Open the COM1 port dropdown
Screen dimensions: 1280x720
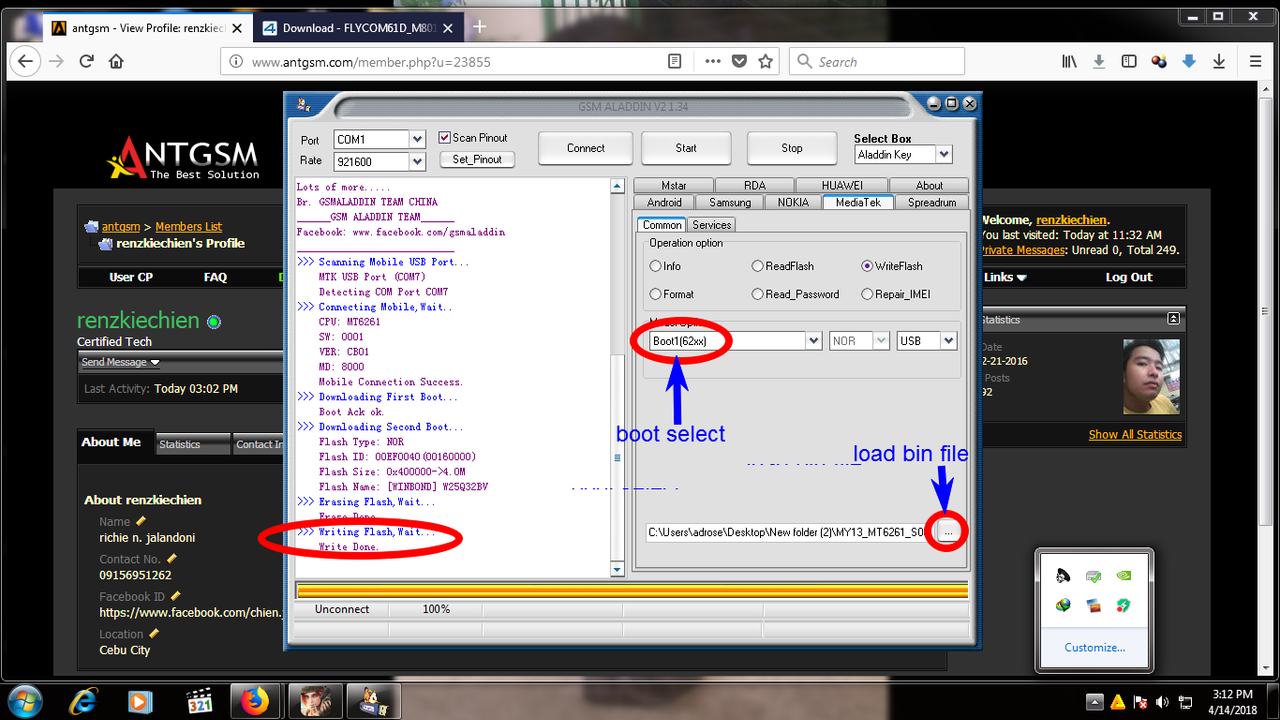tap(418, 140)
